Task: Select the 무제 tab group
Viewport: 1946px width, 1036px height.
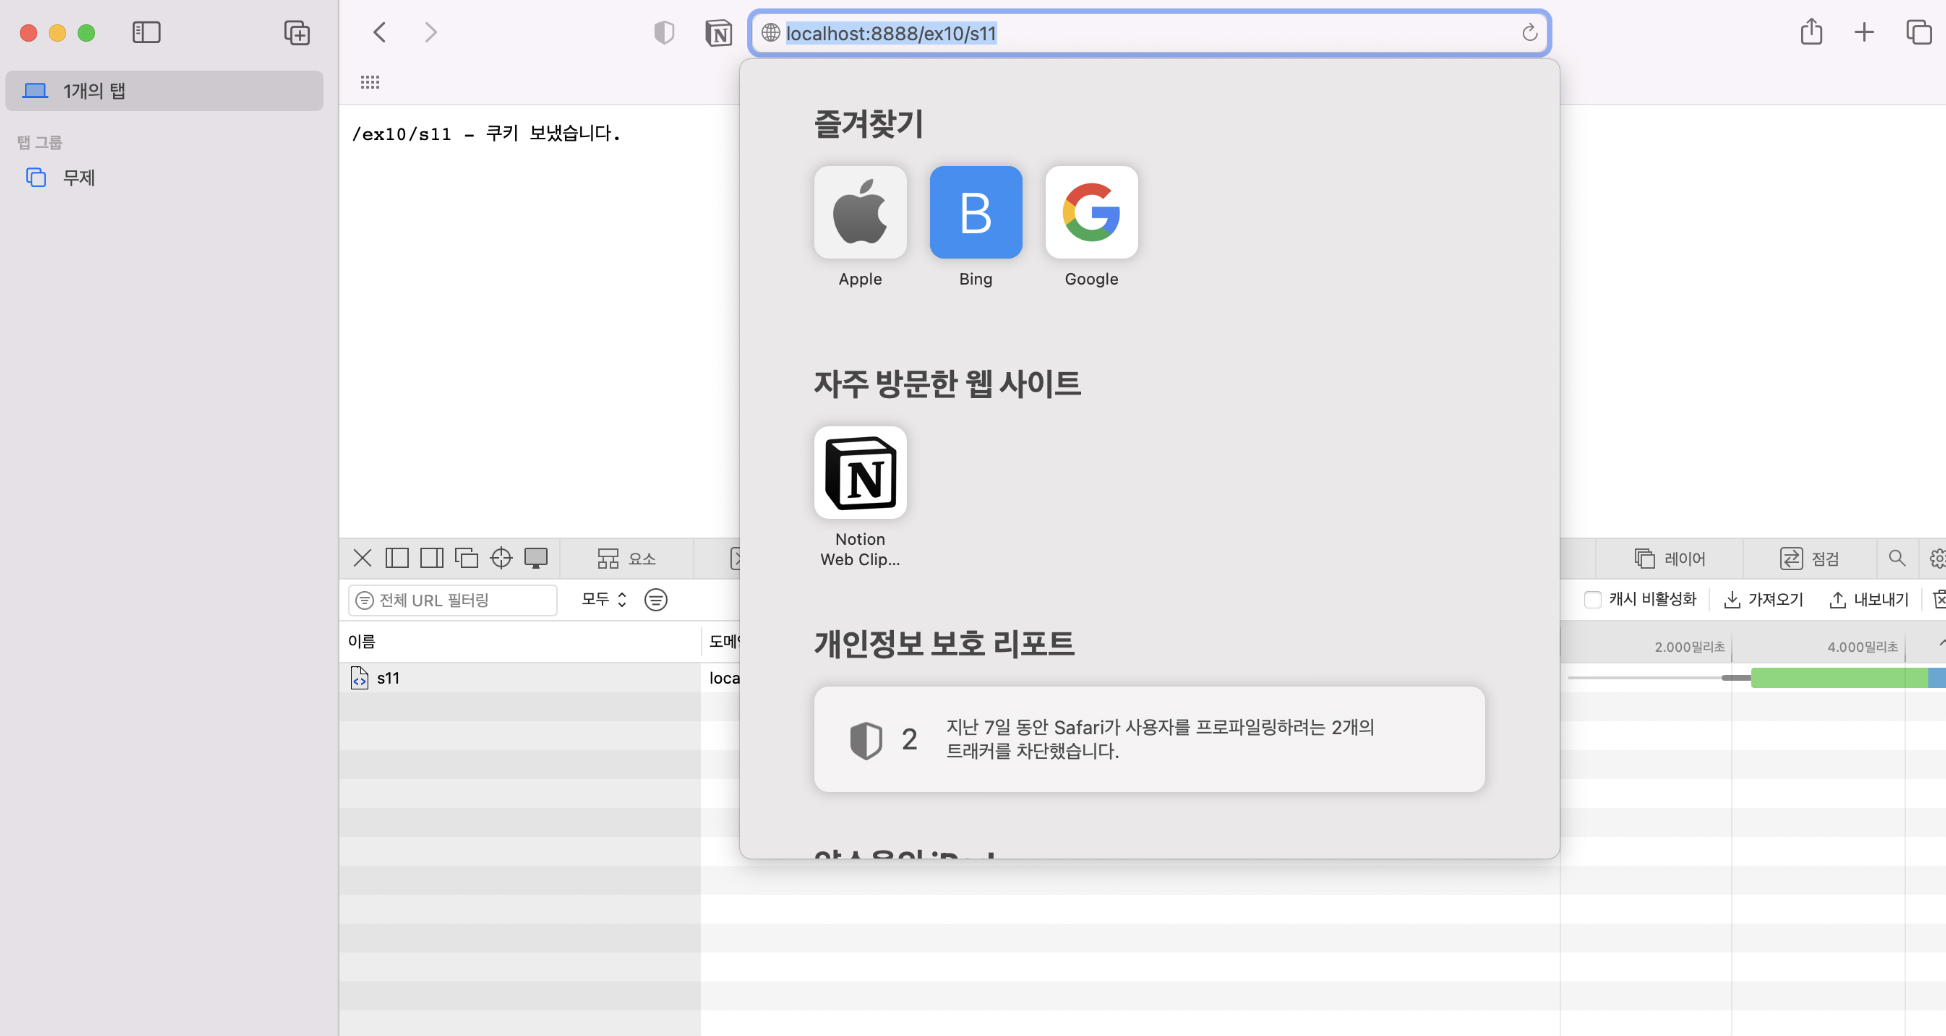Action: point(79,178)
